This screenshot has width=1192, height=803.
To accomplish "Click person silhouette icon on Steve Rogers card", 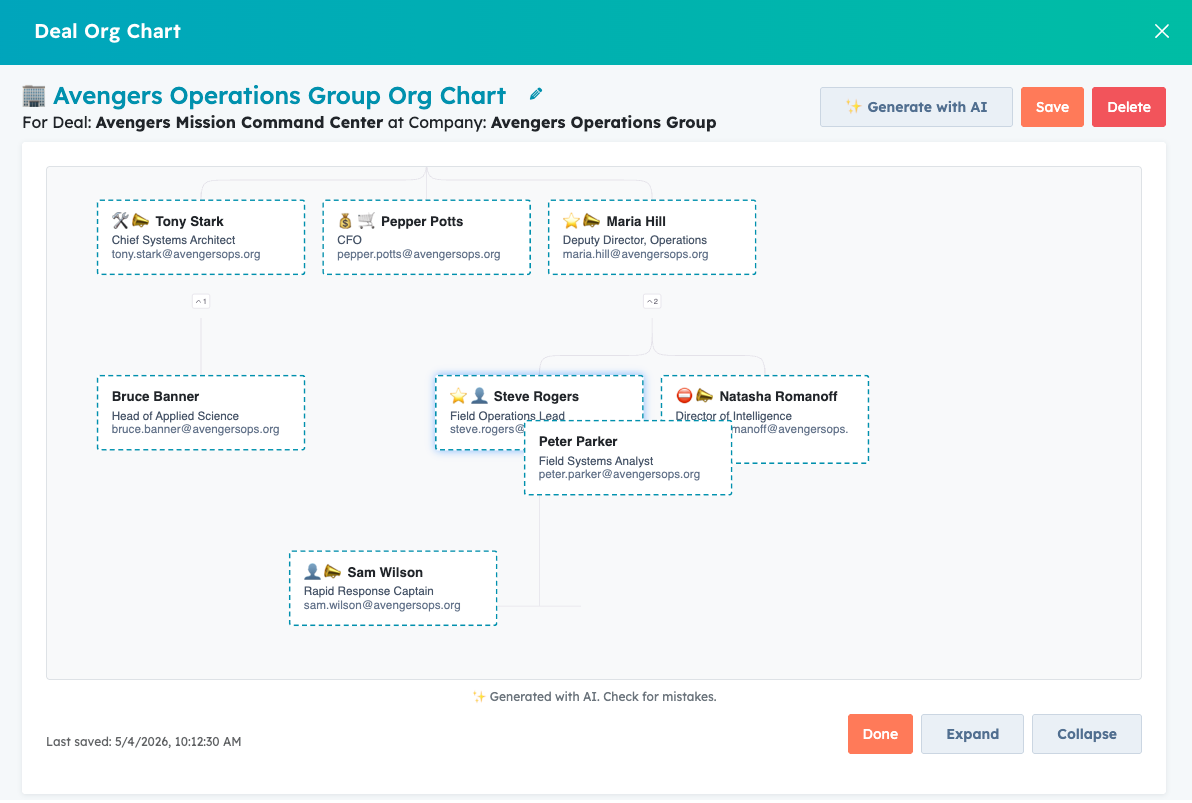I will tap(479, 395).
